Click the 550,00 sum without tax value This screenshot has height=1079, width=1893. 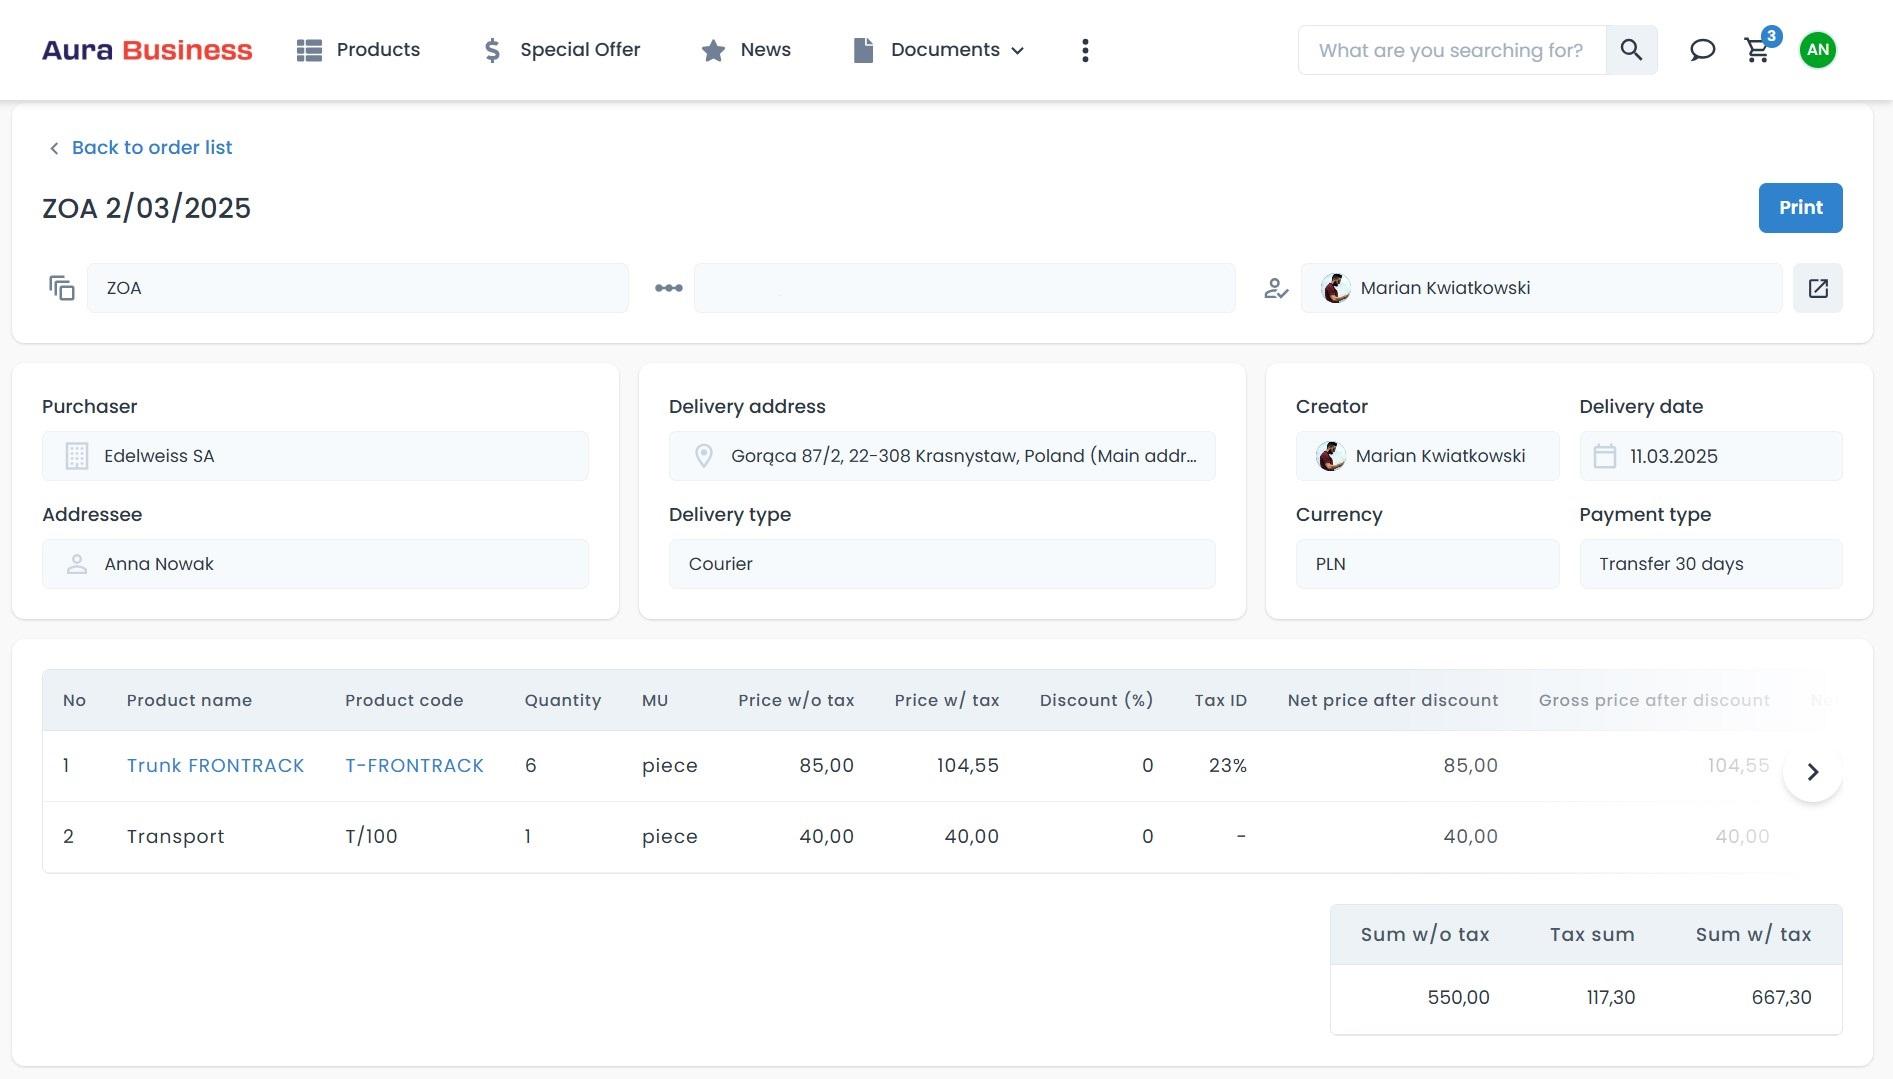tap(1458, 998)
